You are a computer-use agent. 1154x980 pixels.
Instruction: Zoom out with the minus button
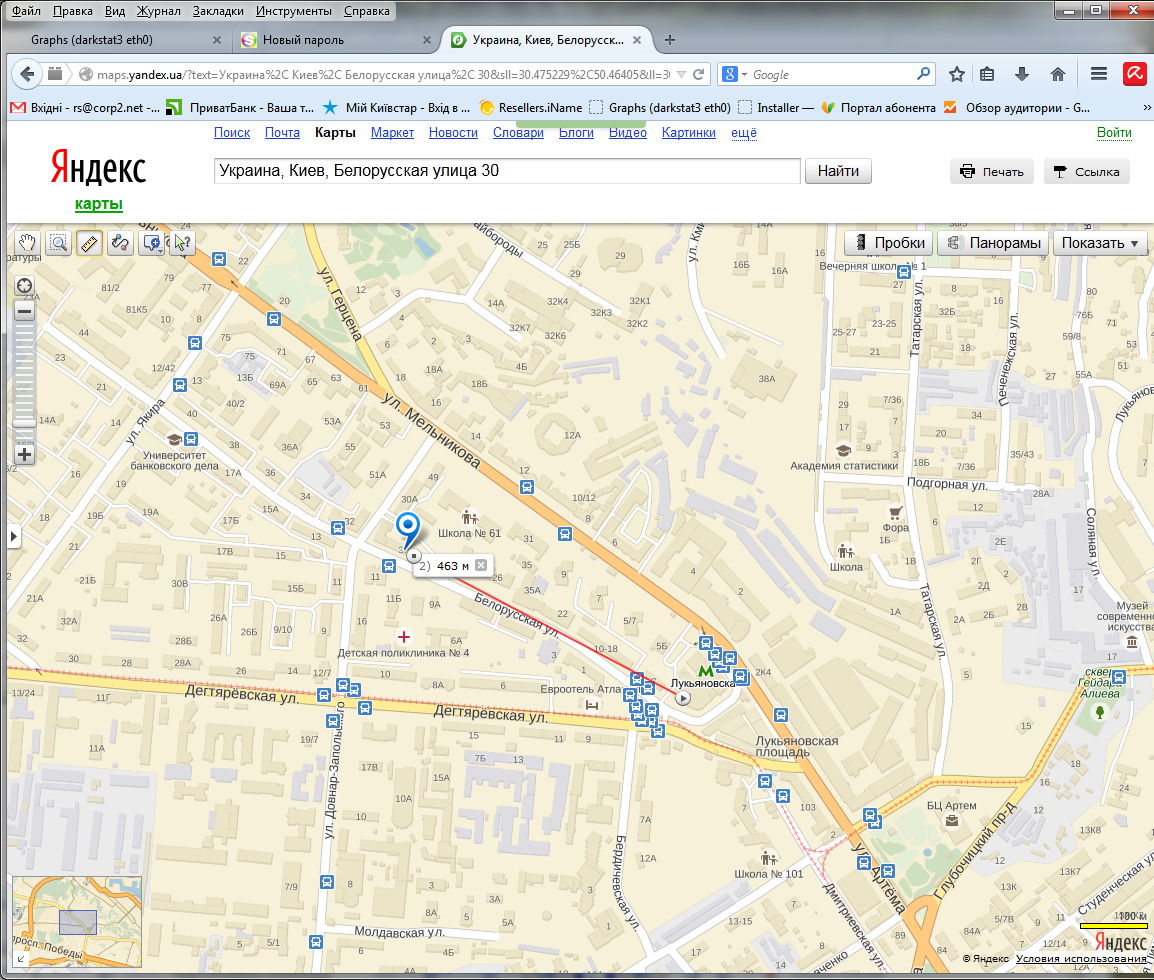coord(24,312)
